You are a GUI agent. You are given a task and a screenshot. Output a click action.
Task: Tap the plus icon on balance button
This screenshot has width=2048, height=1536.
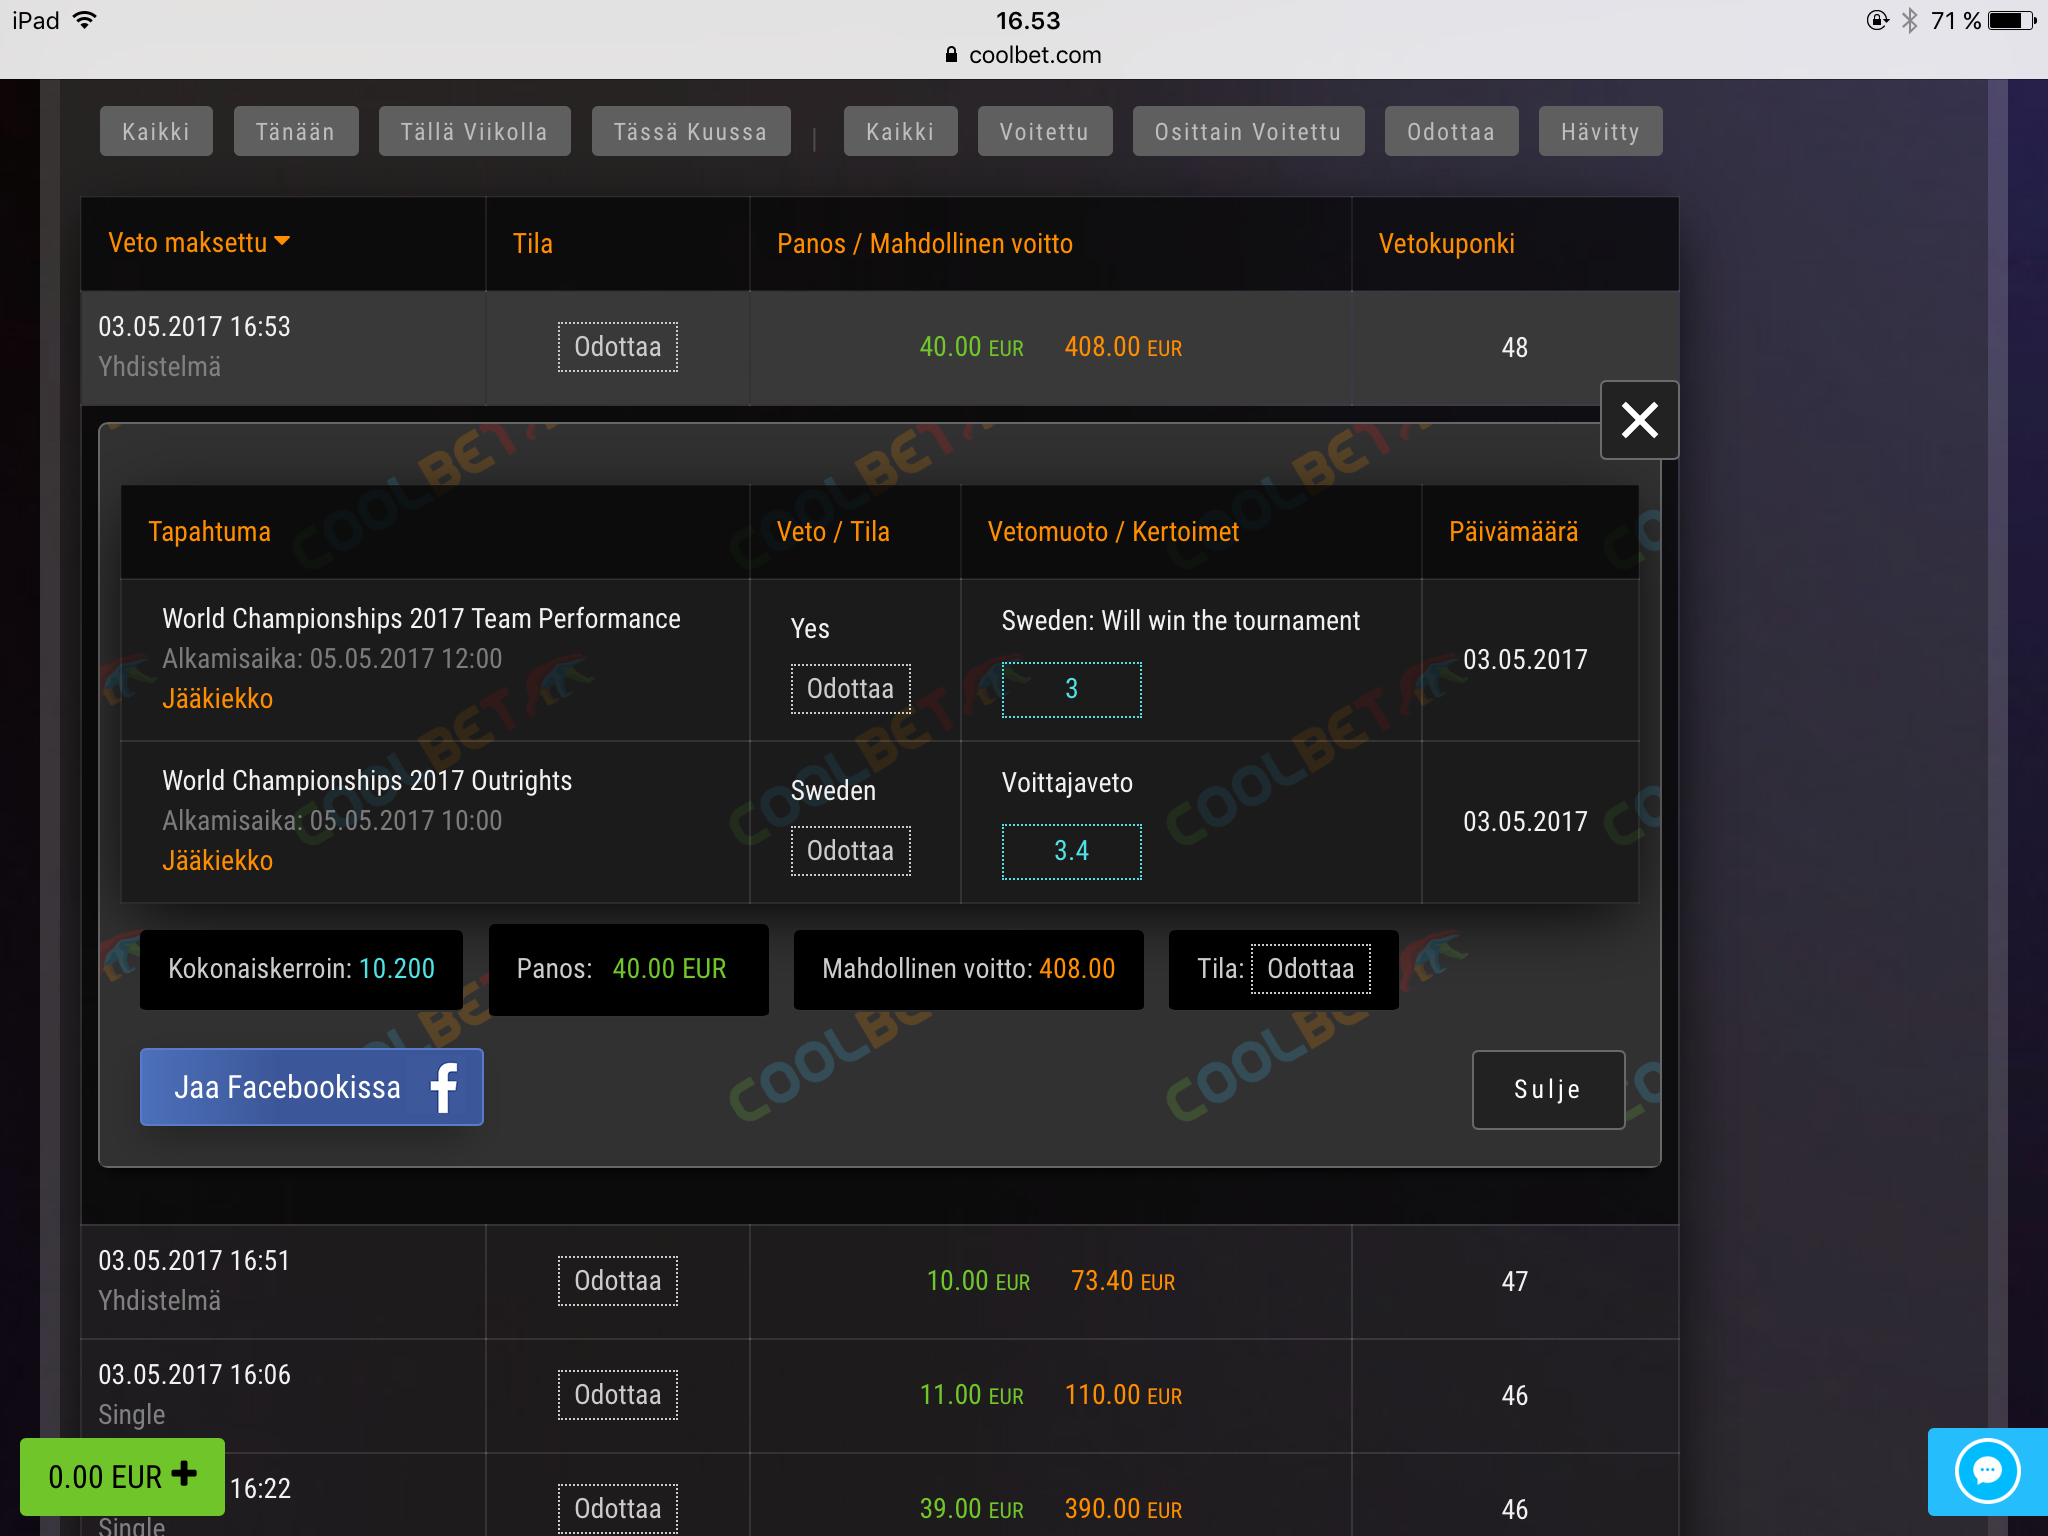click(184, 1474)
